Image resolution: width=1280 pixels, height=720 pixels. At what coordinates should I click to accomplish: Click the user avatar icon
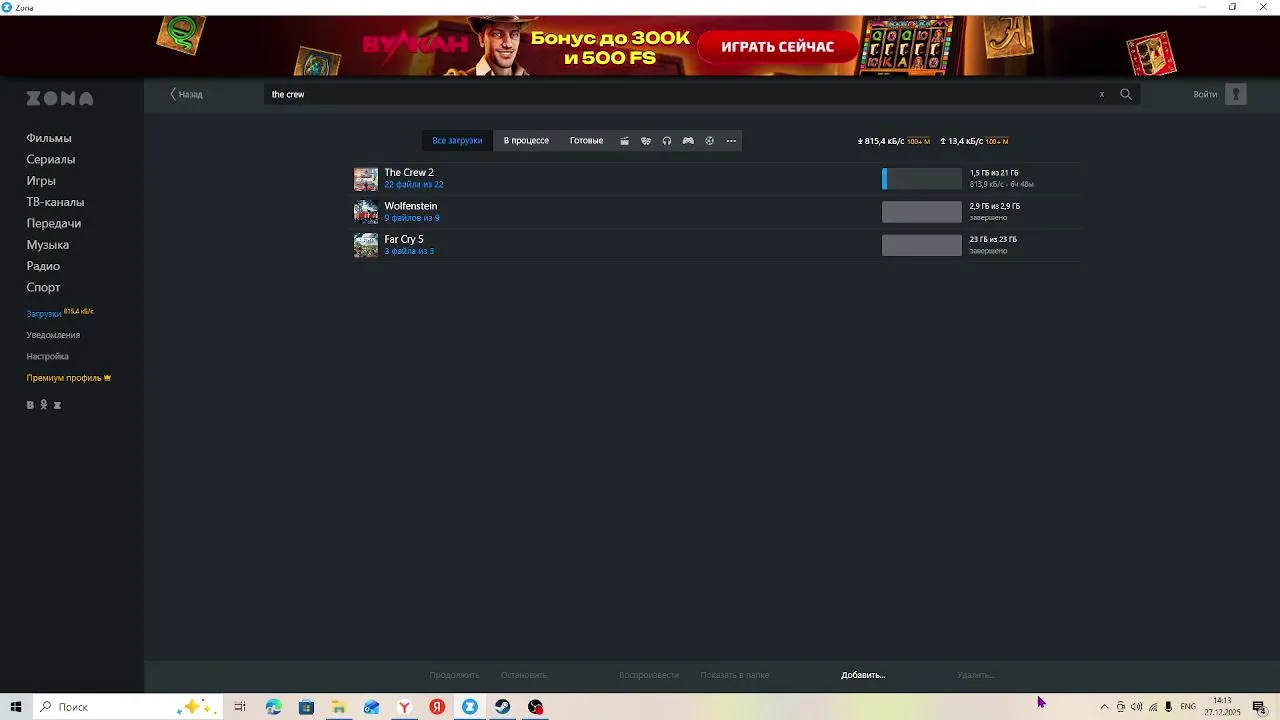coord(1236,94)
